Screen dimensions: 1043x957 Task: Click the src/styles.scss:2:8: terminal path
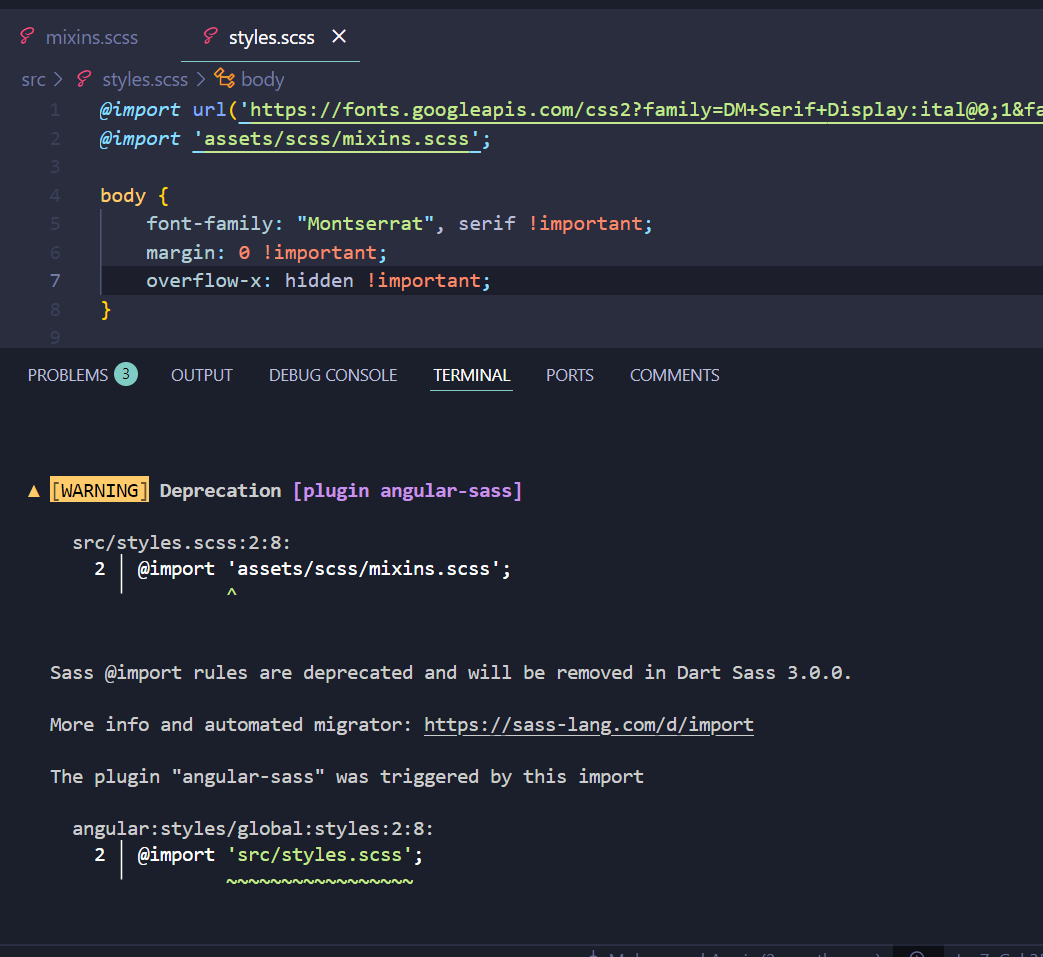pyautogui.click(x=182, y=543)
